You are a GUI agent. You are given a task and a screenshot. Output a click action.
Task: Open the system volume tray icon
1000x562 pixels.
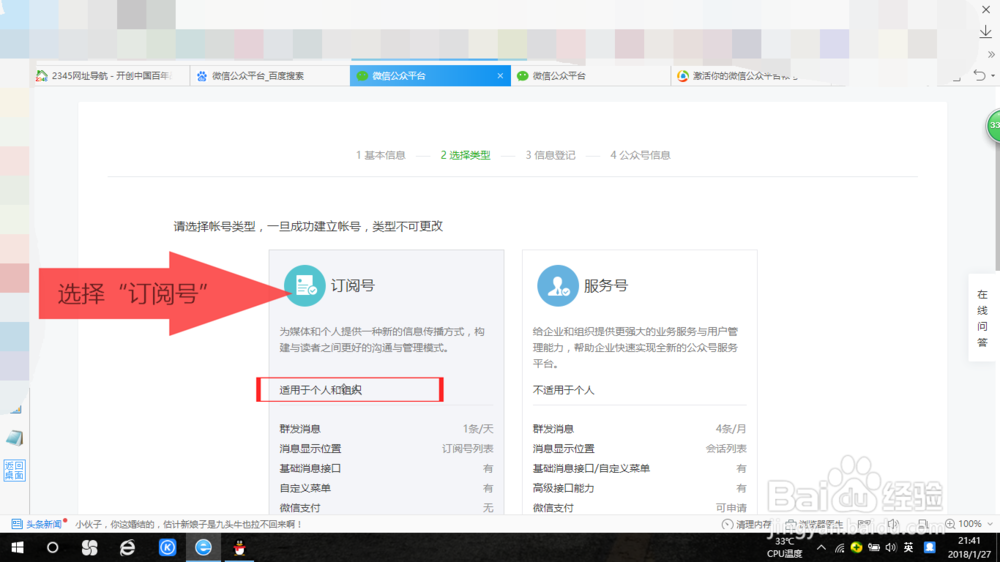891,547
